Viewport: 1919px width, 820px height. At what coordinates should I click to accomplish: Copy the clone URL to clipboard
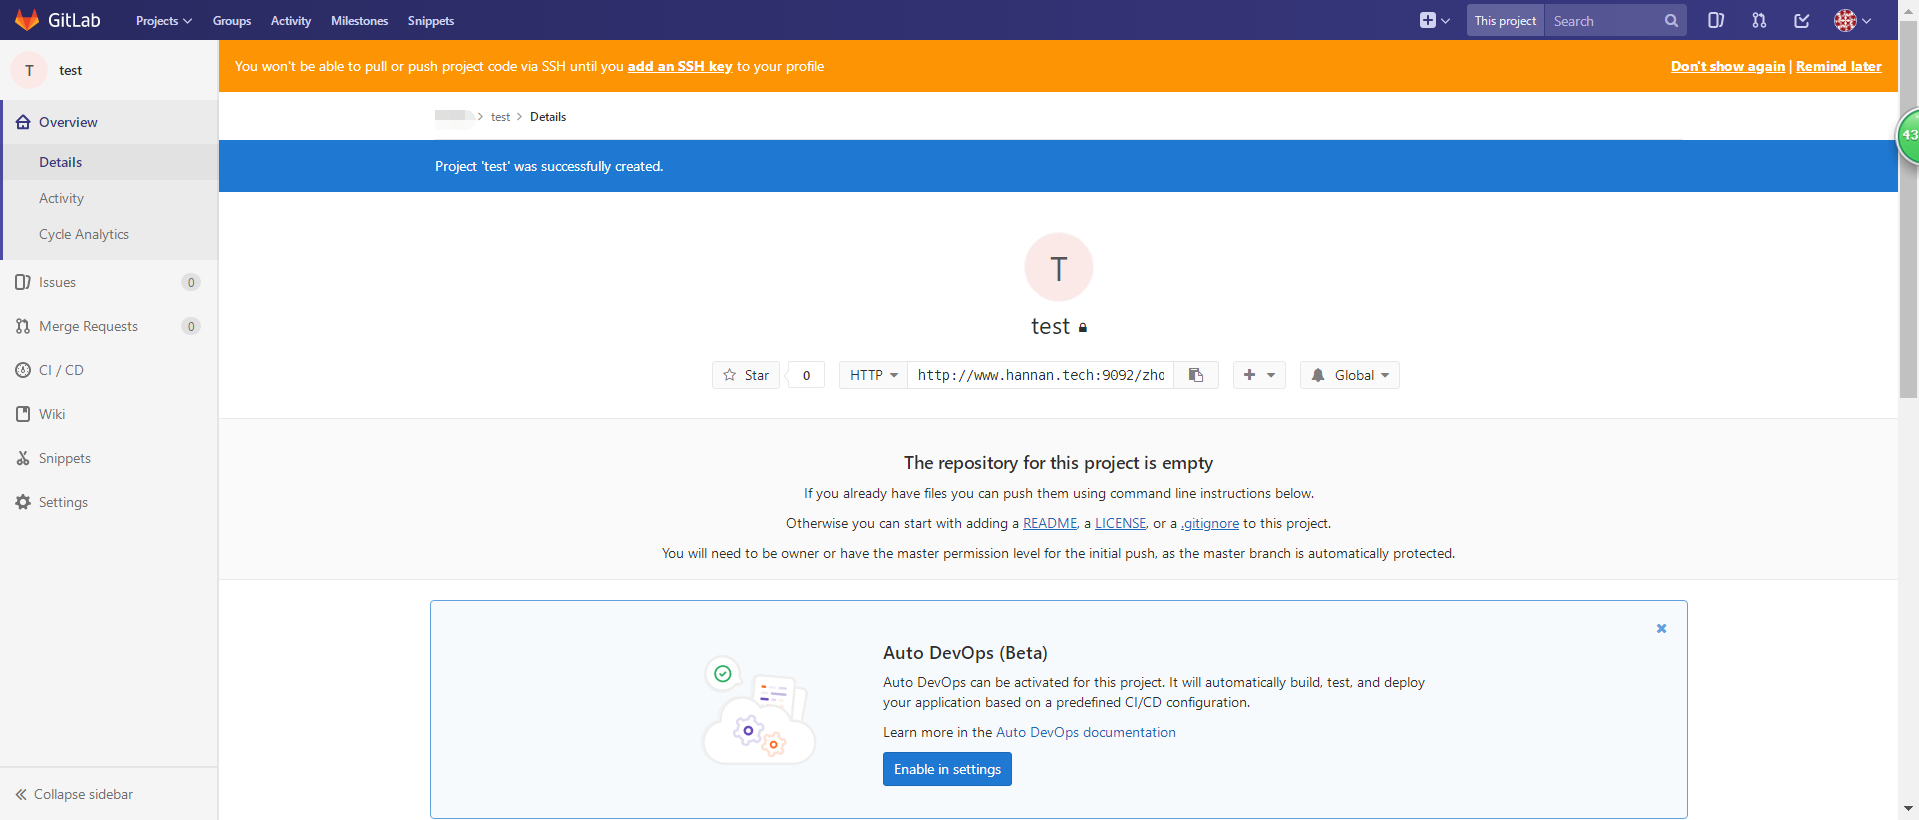pyautogui.click(x=1196, y=375)
